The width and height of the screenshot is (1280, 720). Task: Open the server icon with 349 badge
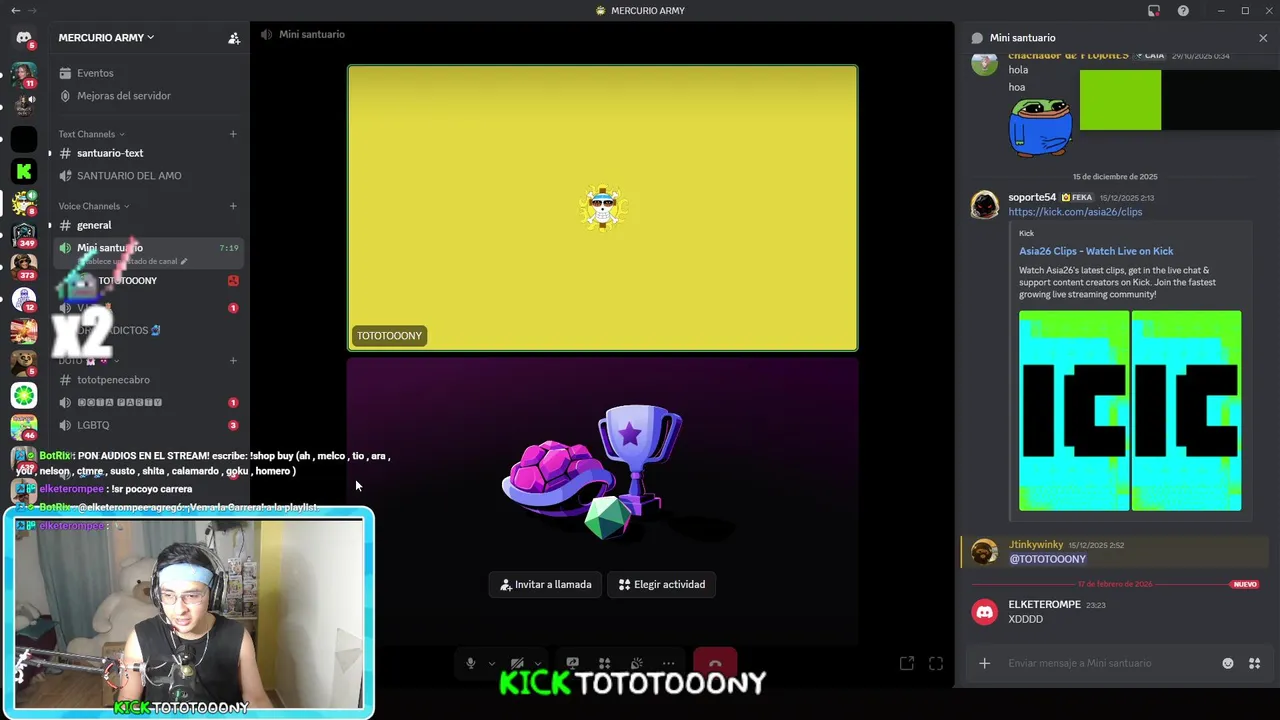coord(24,235)
